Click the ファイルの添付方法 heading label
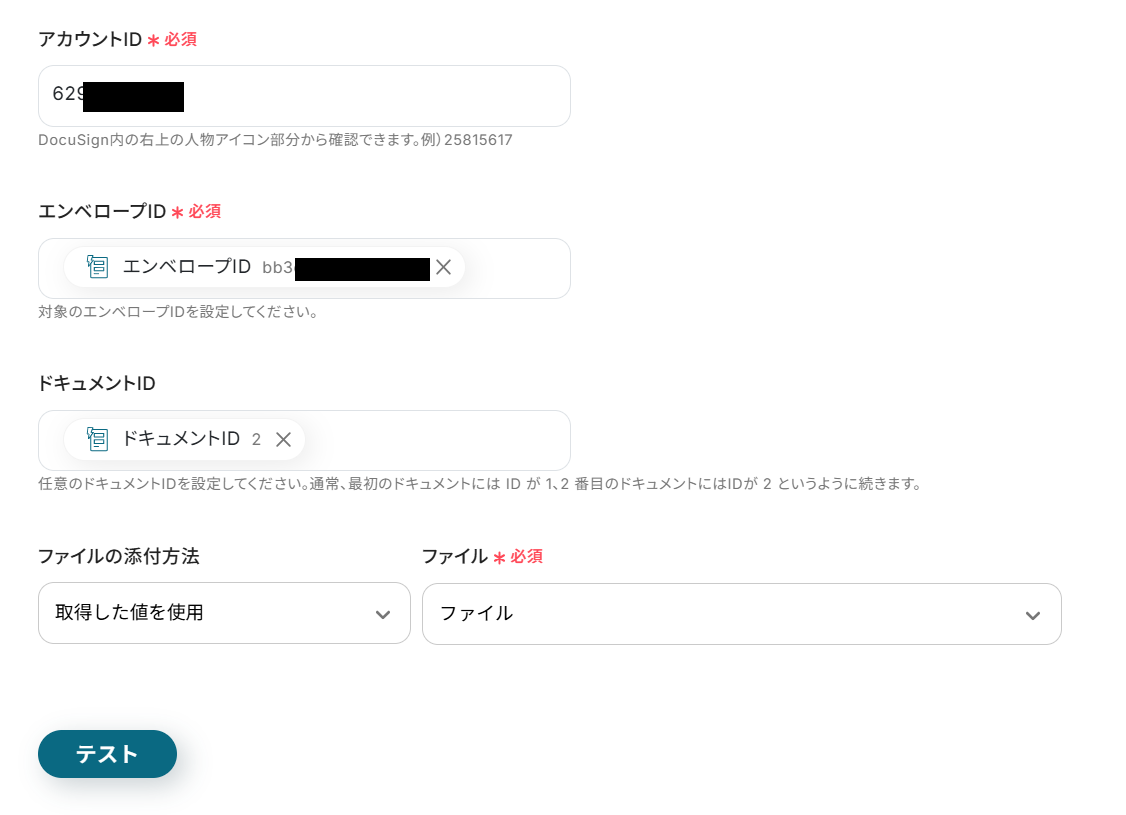This screenshot has width=1126, height=815. 118,556
